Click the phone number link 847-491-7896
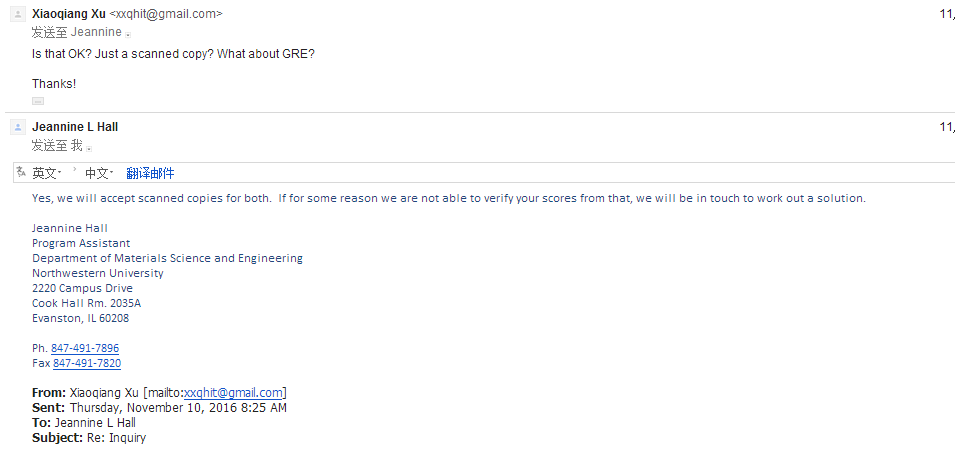The image size is (955, 450). point(85,348)
